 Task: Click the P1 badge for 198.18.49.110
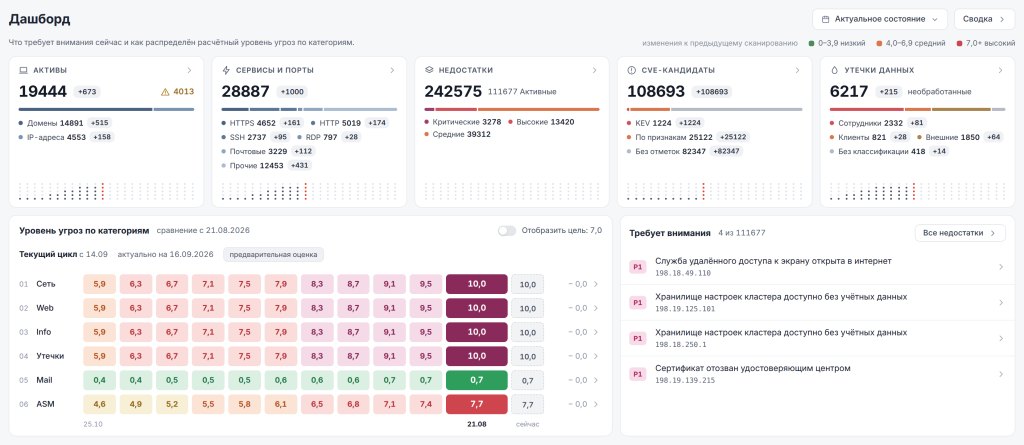(x=637, y=267)
